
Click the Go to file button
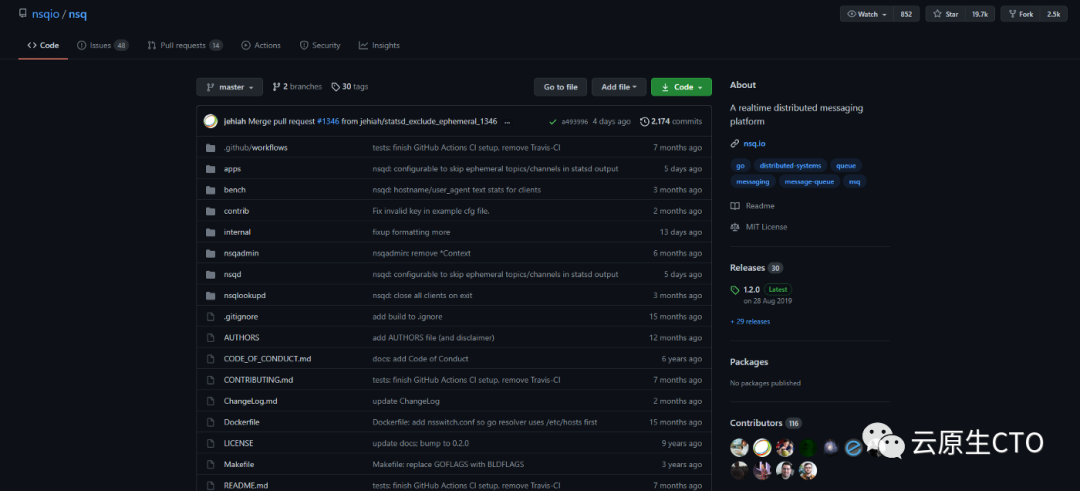click(x=561, y=87)
